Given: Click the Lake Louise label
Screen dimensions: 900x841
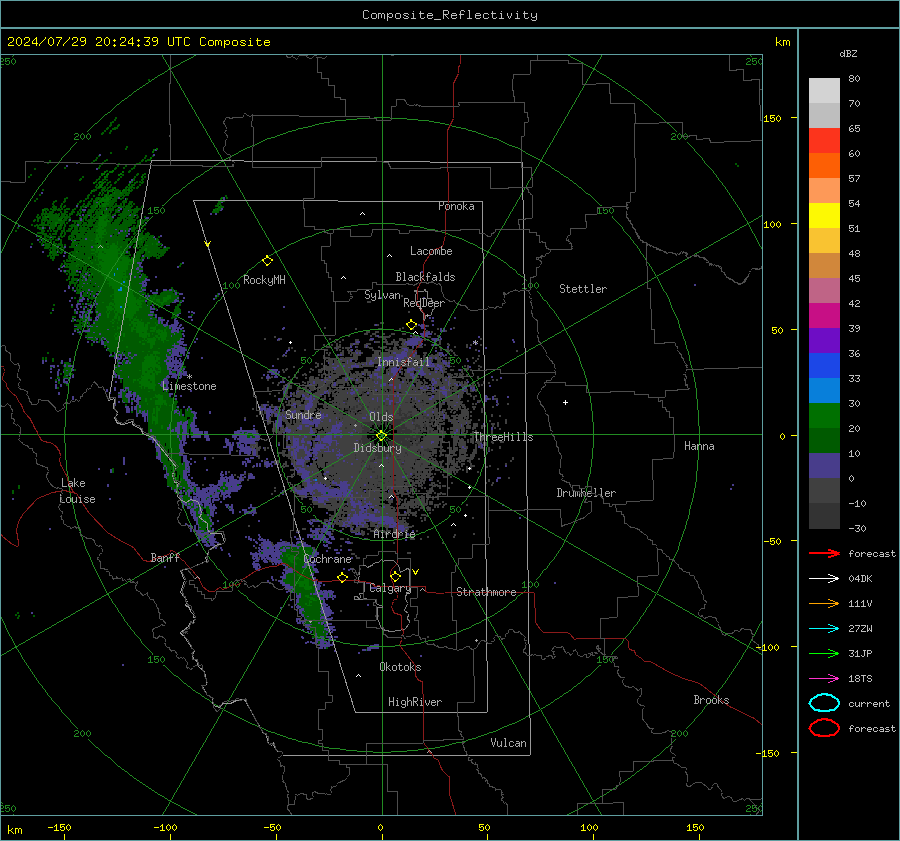Looking at the screenshot, I should [77, 491].
